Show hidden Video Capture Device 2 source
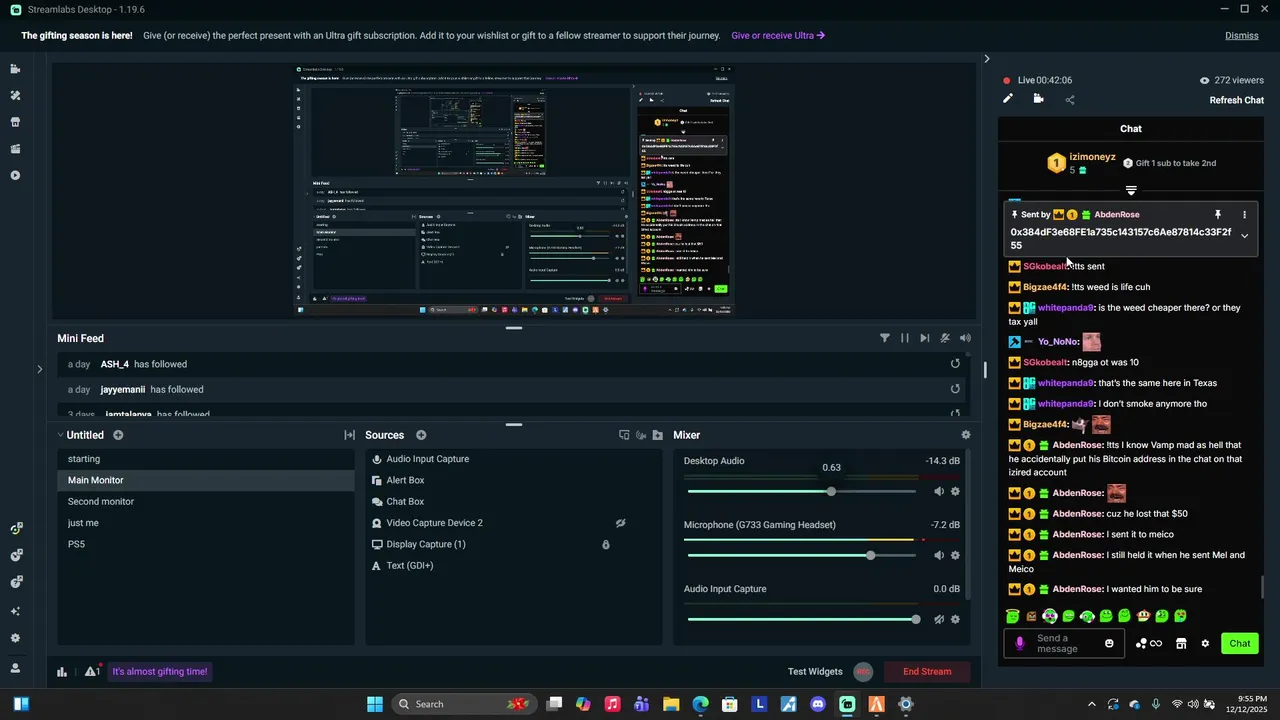 (x=620, y=523)
